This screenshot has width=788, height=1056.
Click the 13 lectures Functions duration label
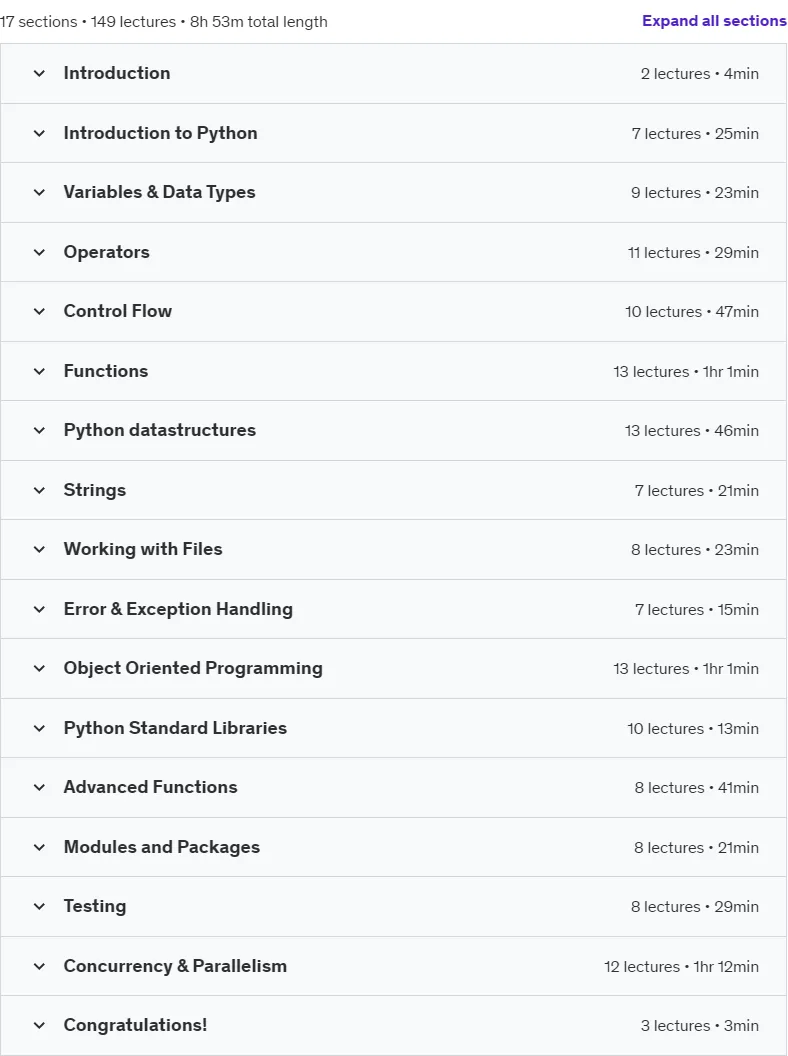pos(686,372)
